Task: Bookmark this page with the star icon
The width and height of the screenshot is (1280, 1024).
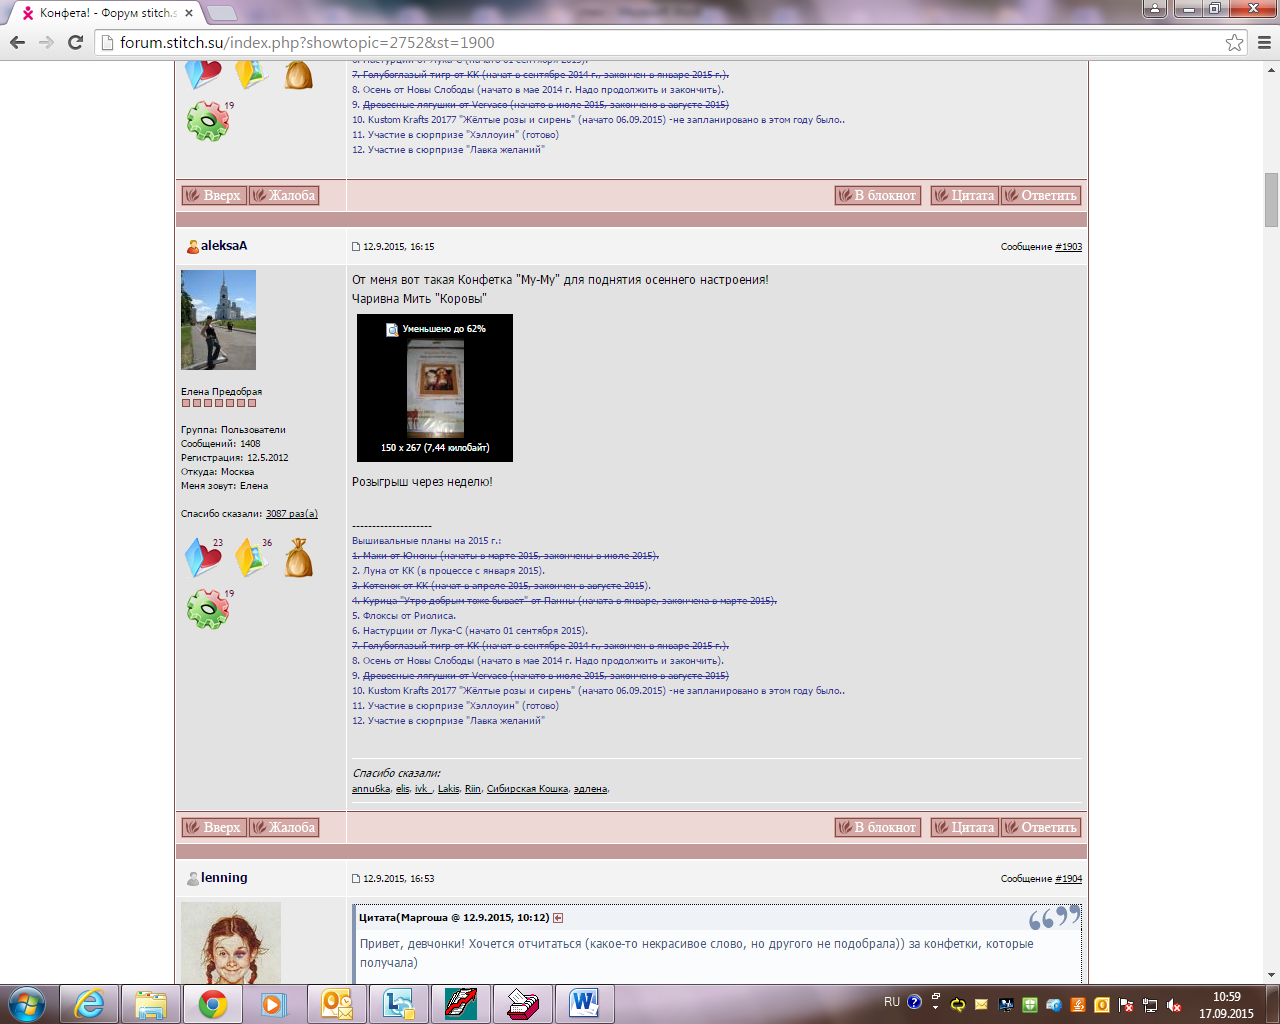Action: [1234, 42]
